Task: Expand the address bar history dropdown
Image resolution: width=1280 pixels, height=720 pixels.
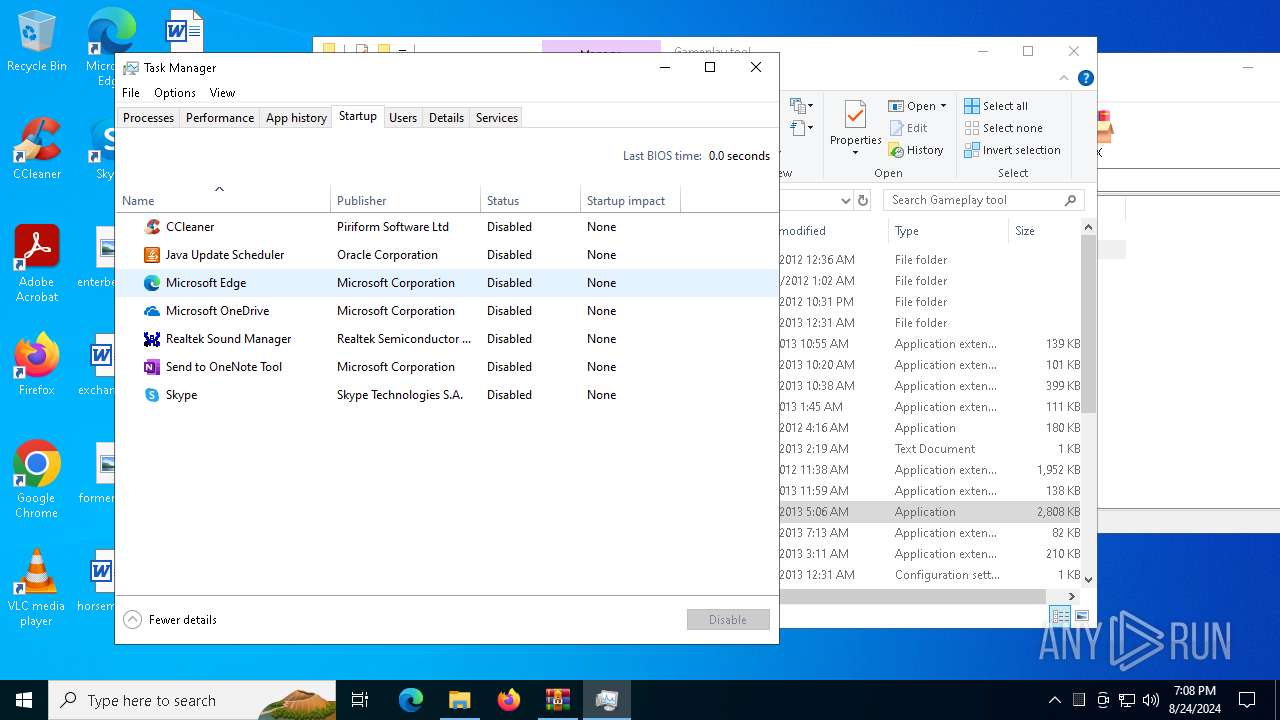Action: coord(845,200)
